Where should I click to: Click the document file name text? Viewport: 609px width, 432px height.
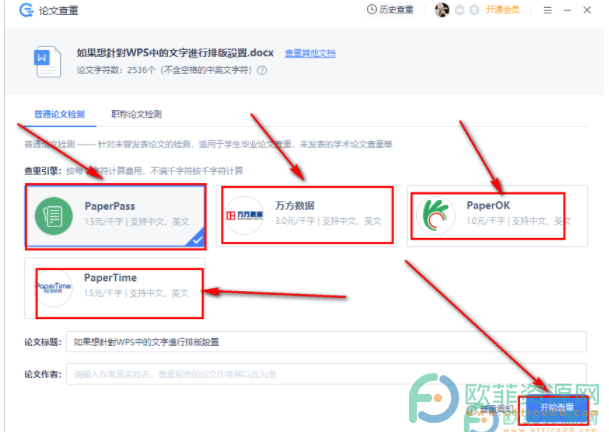(175, 53)
